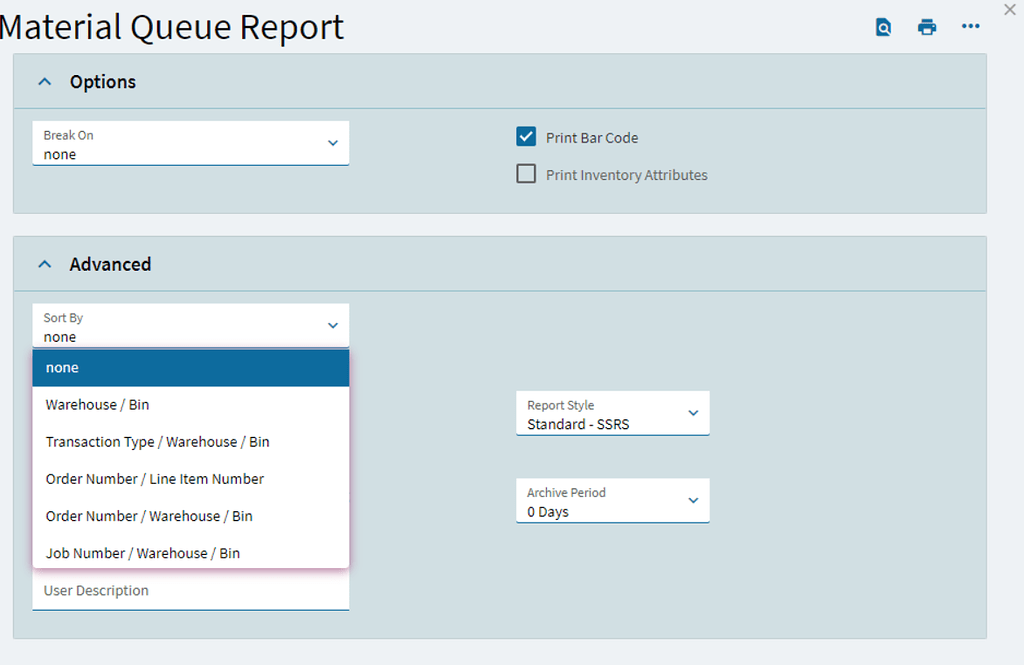1024x665 pixels.
Task: Open the Archive Period dropdown
Action: 694,500
